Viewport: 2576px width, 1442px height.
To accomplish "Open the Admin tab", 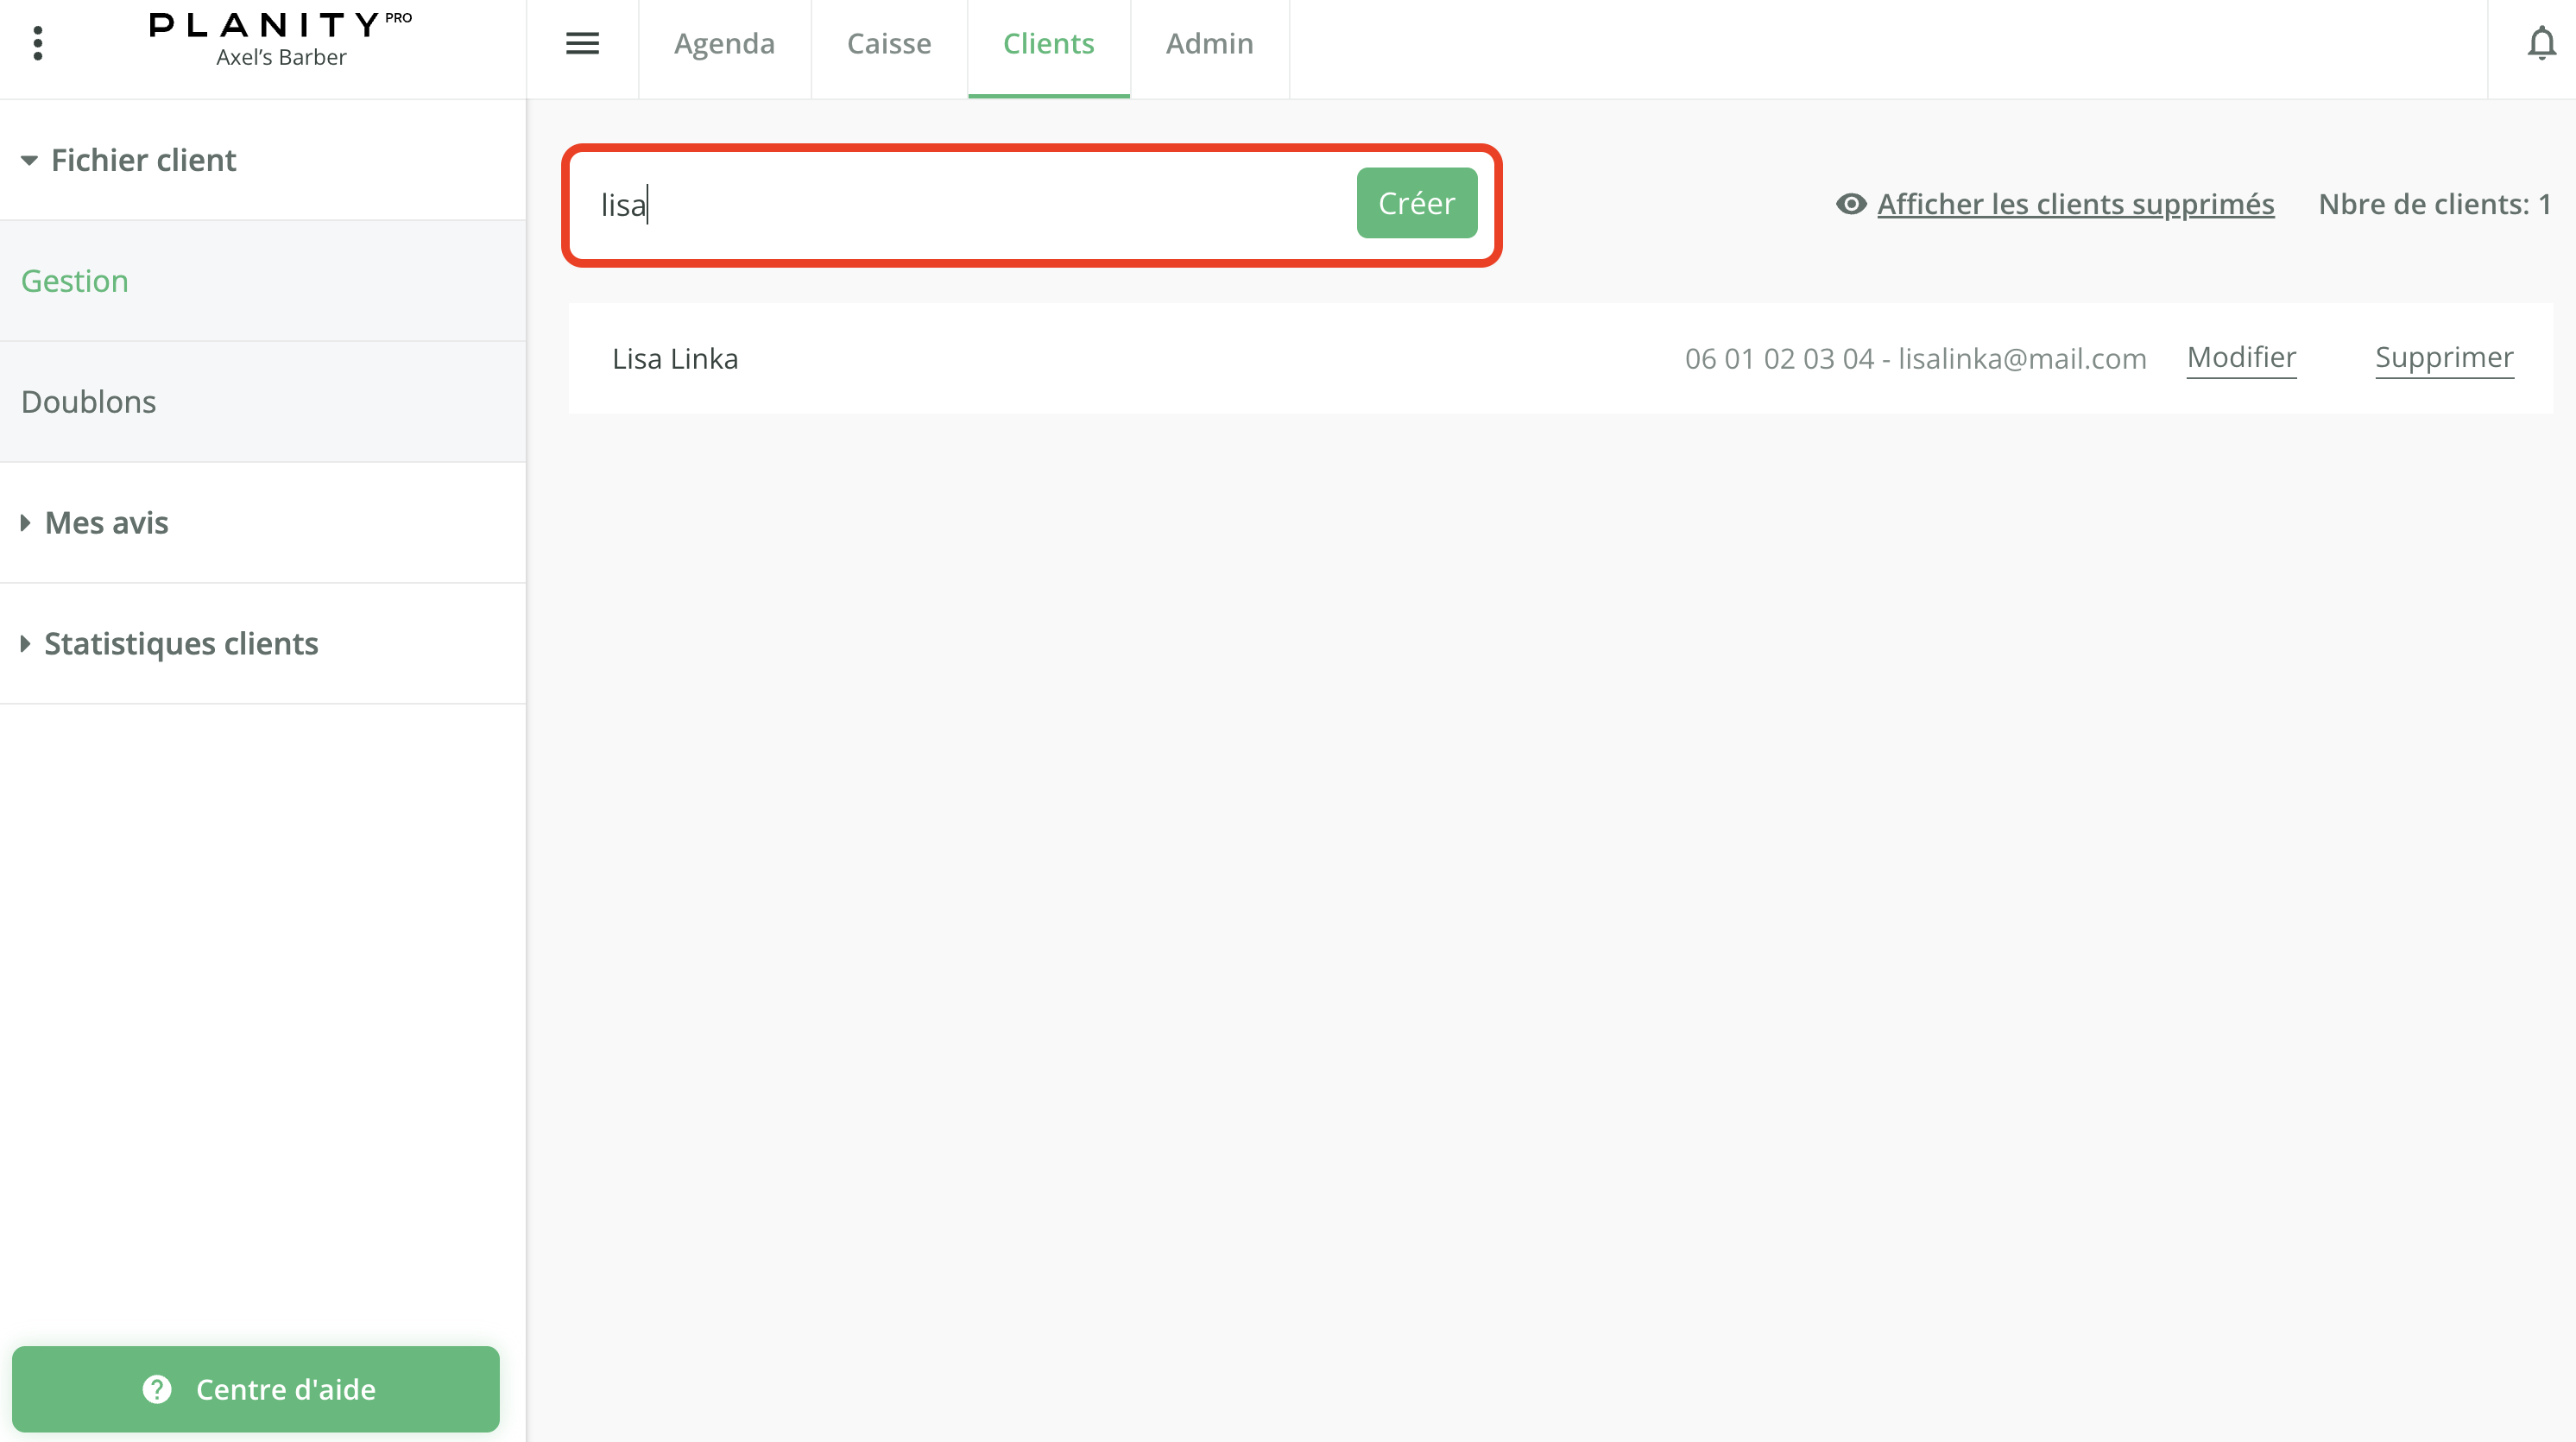I will [x=1209, y=43].
